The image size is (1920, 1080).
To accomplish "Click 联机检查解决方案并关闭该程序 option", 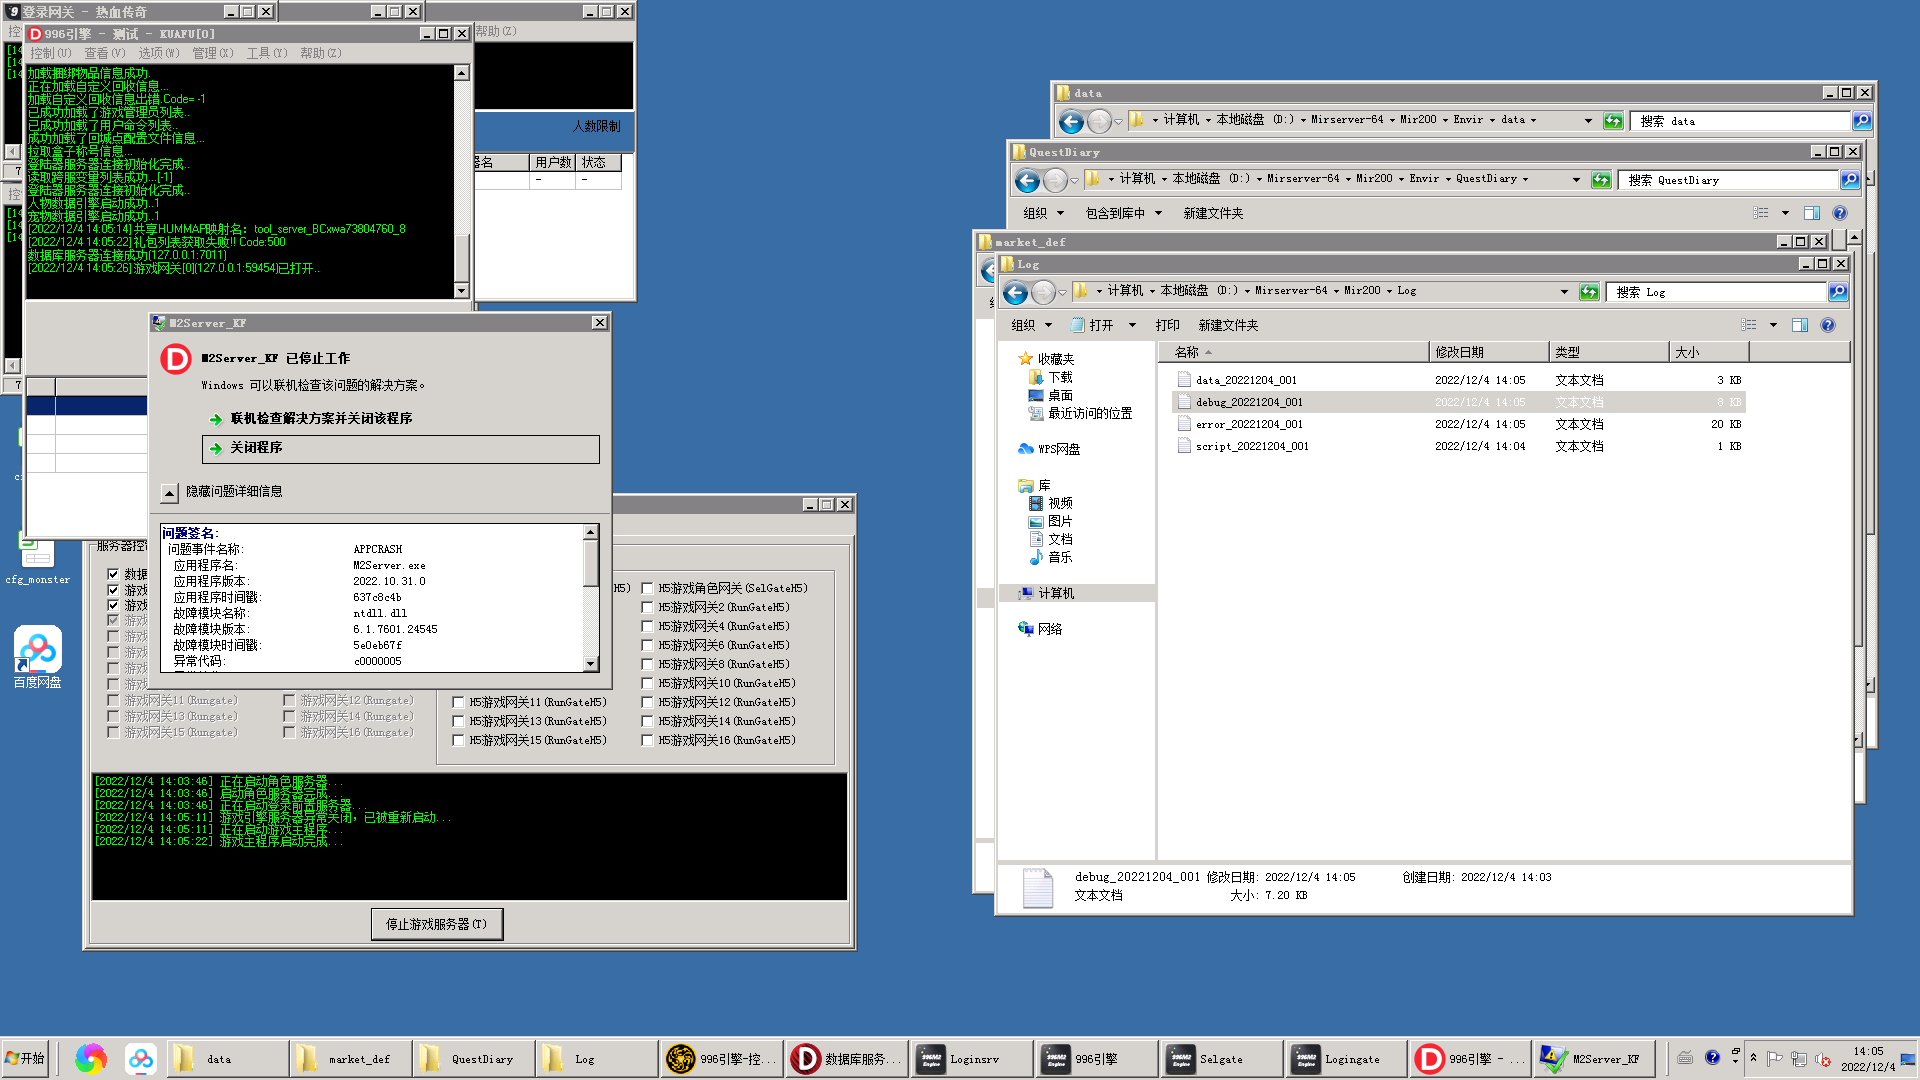I will coord(321,419).
